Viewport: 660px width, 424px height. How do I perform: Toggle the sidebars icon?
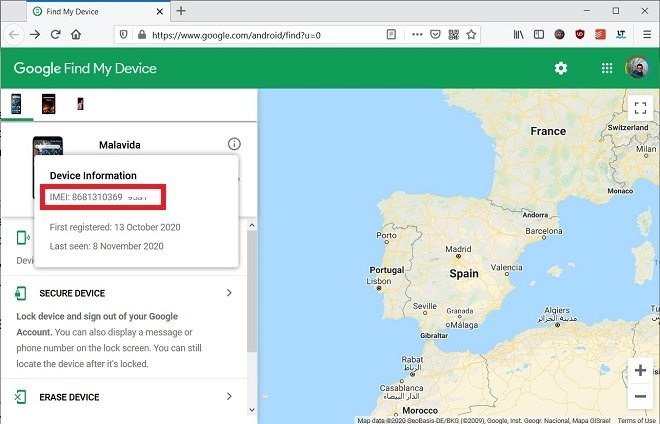tap(539, 35)
